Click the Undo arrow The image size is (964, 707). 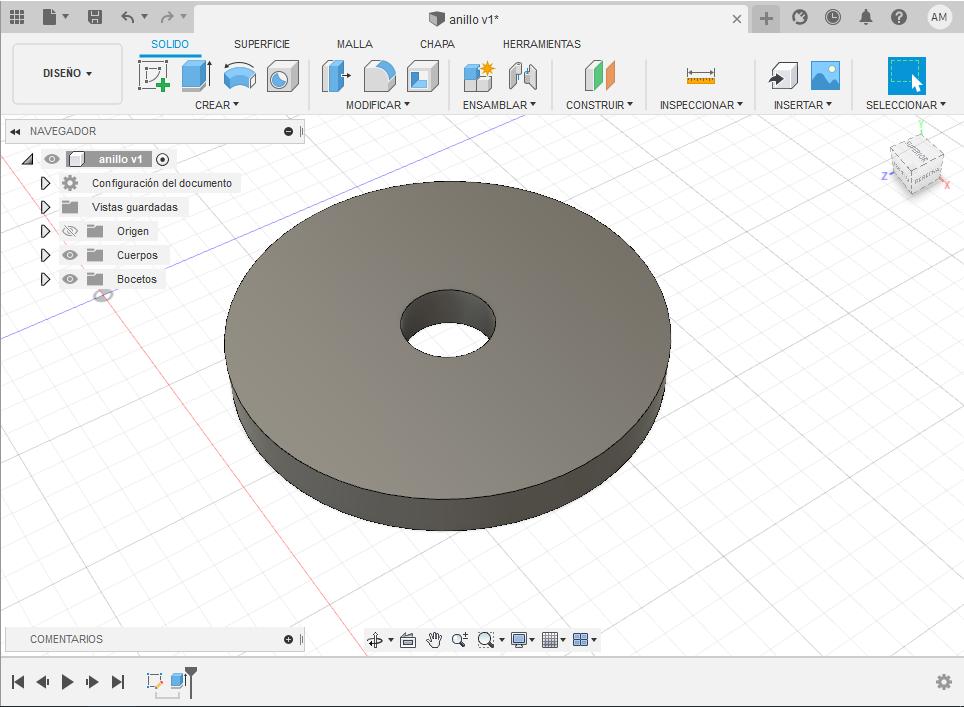point(128,17)
